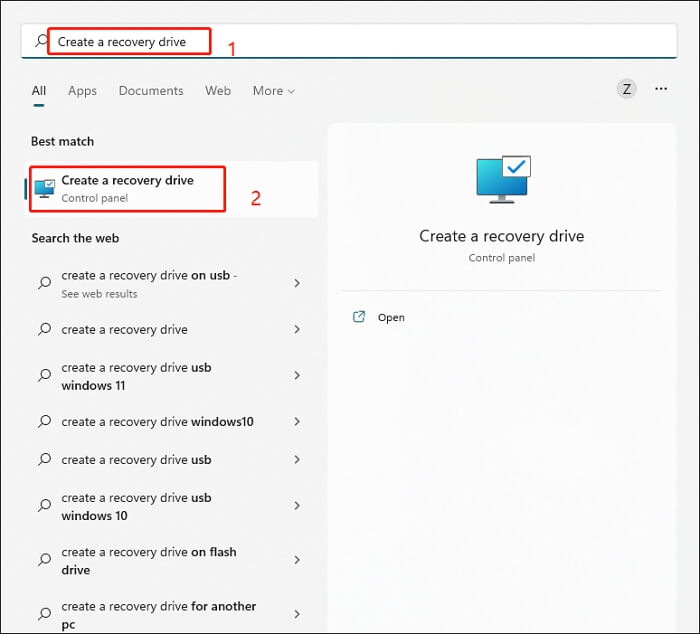The height and width of the screenshot is (634, 700).
Task: Select 'create a recovery drive on flash drive' suggestion
Action: 172,560
